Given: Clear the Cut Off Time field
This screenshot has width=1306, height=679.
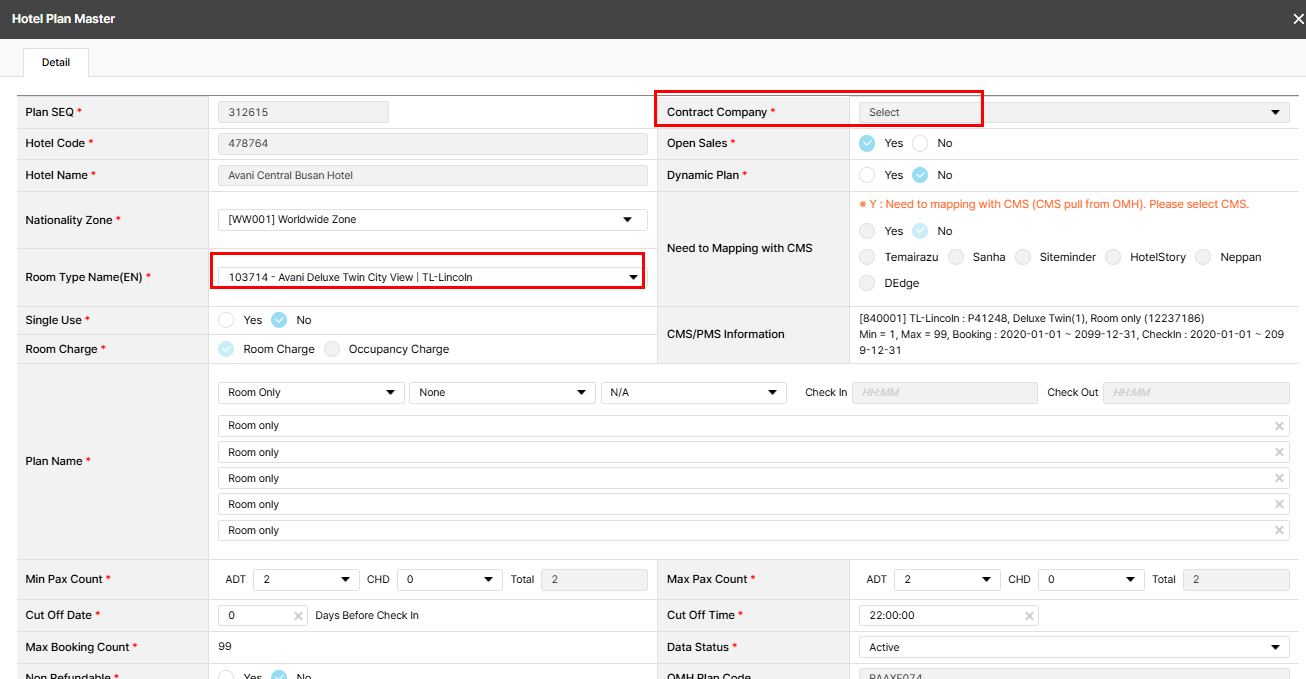Looking at the screenshot, I should [x=1030, y=616].
